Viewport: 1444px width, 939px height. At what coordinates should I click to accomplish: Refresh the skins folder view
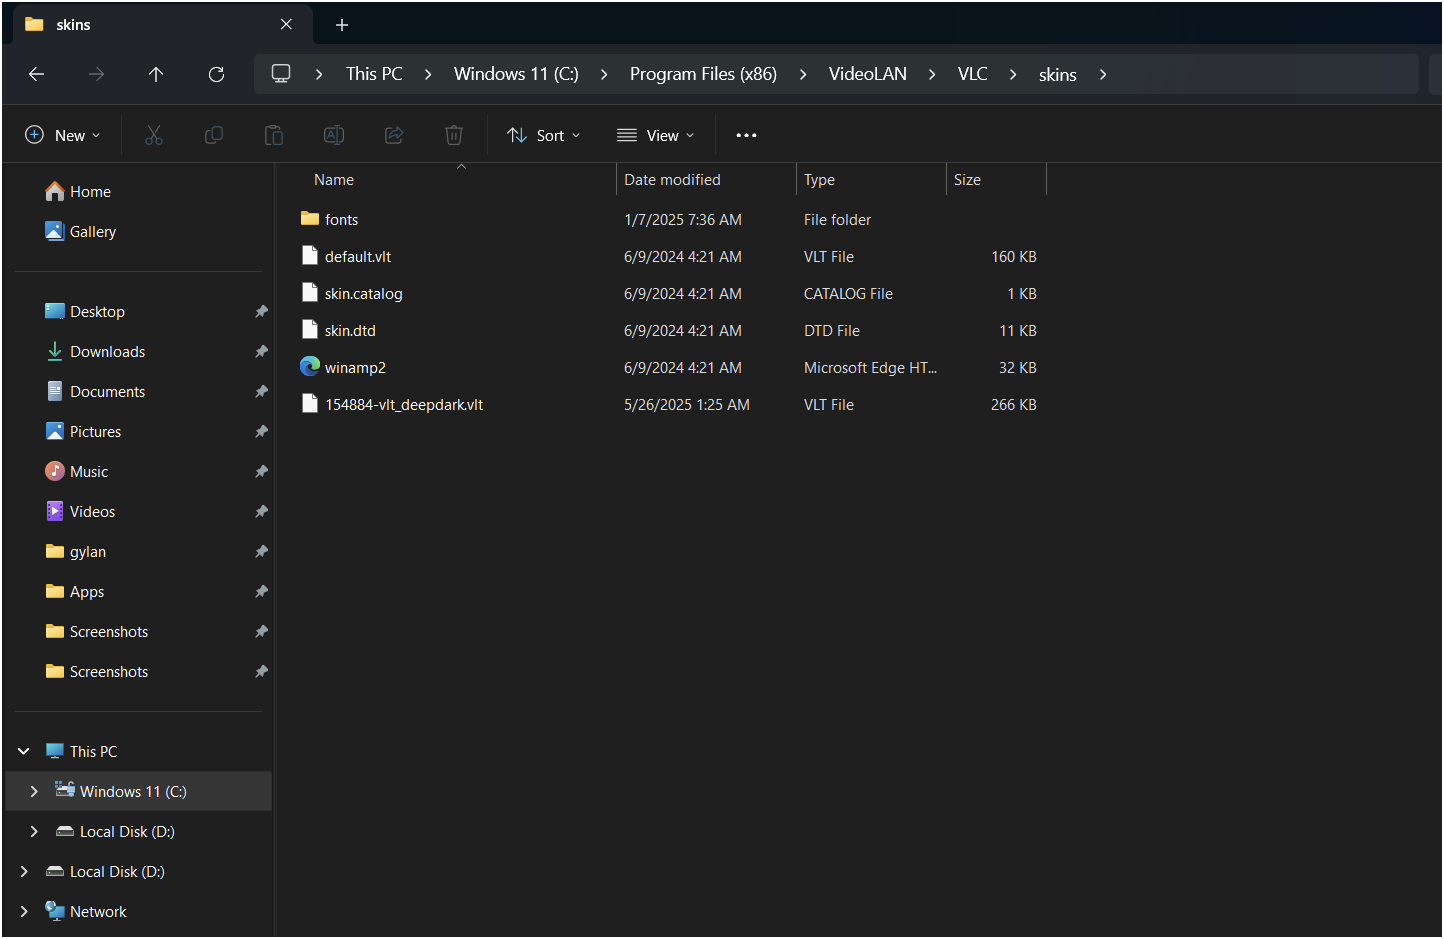coord(216,74)
